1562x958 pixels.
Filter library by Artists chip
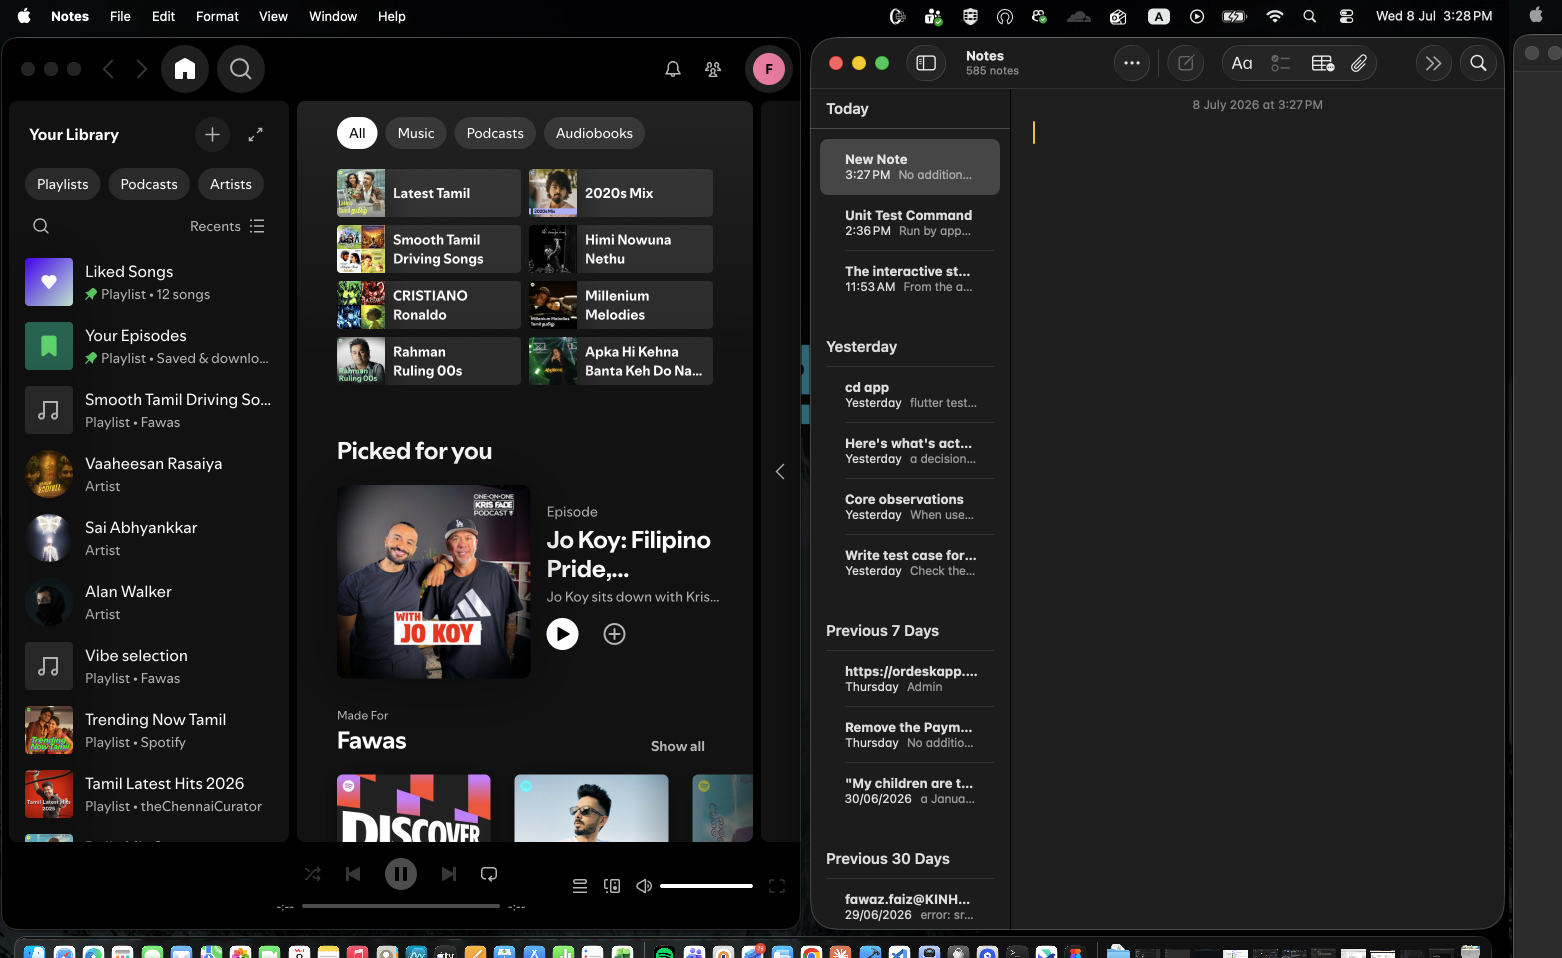[x=231, y=184]
